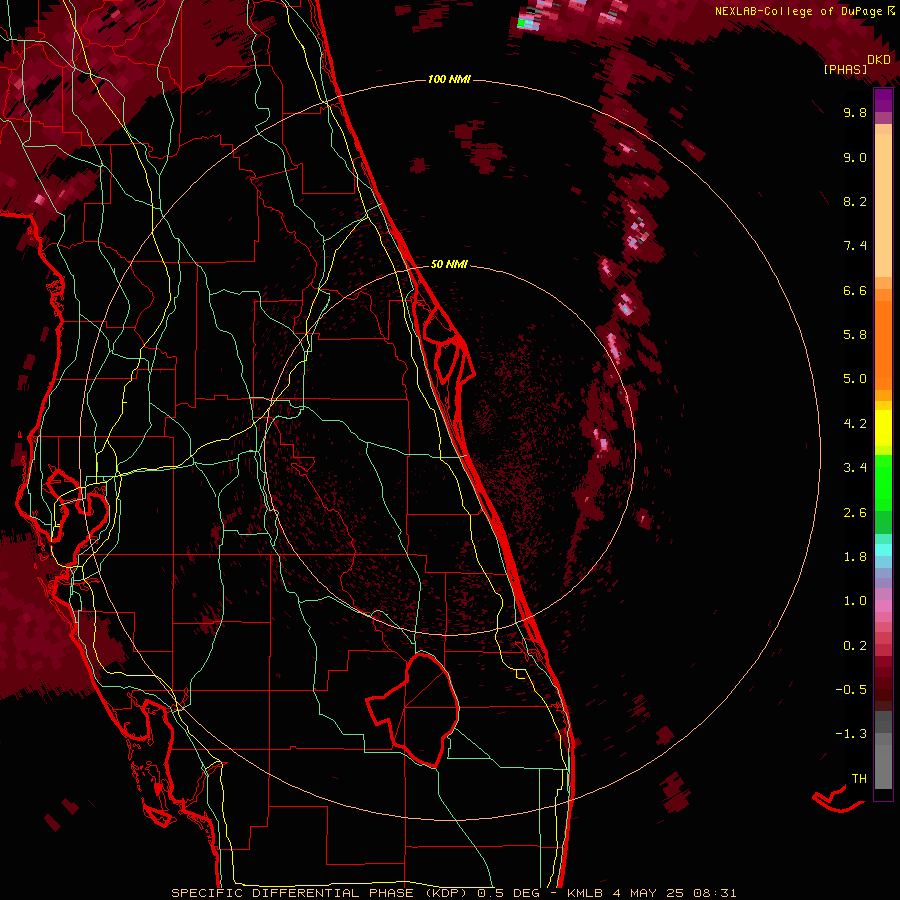Click the SPECIFIC DIFFERENTIAL PHASE caption title
This screenshot has width=900, height=900.
(292, 893)
